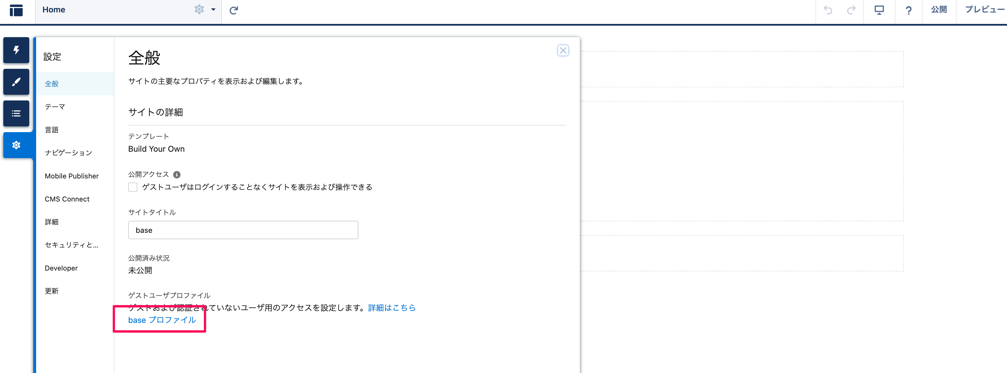Click the 未公開 status text
This screenshot has width=1007, height=373.
pyautogui.click(x=140, y=270)
